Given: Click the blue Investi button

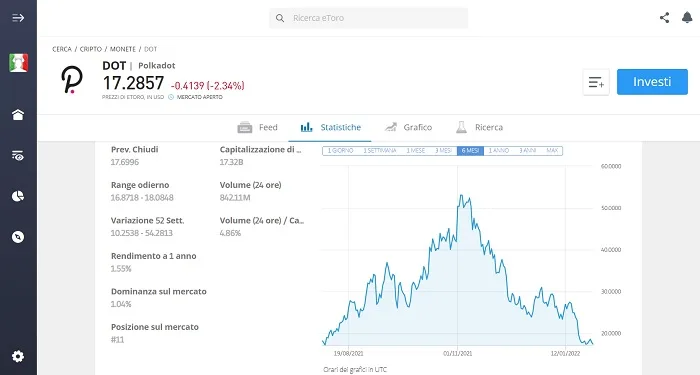Looking at the screenshot, I should pyautogui.click(x=652, y=82).
